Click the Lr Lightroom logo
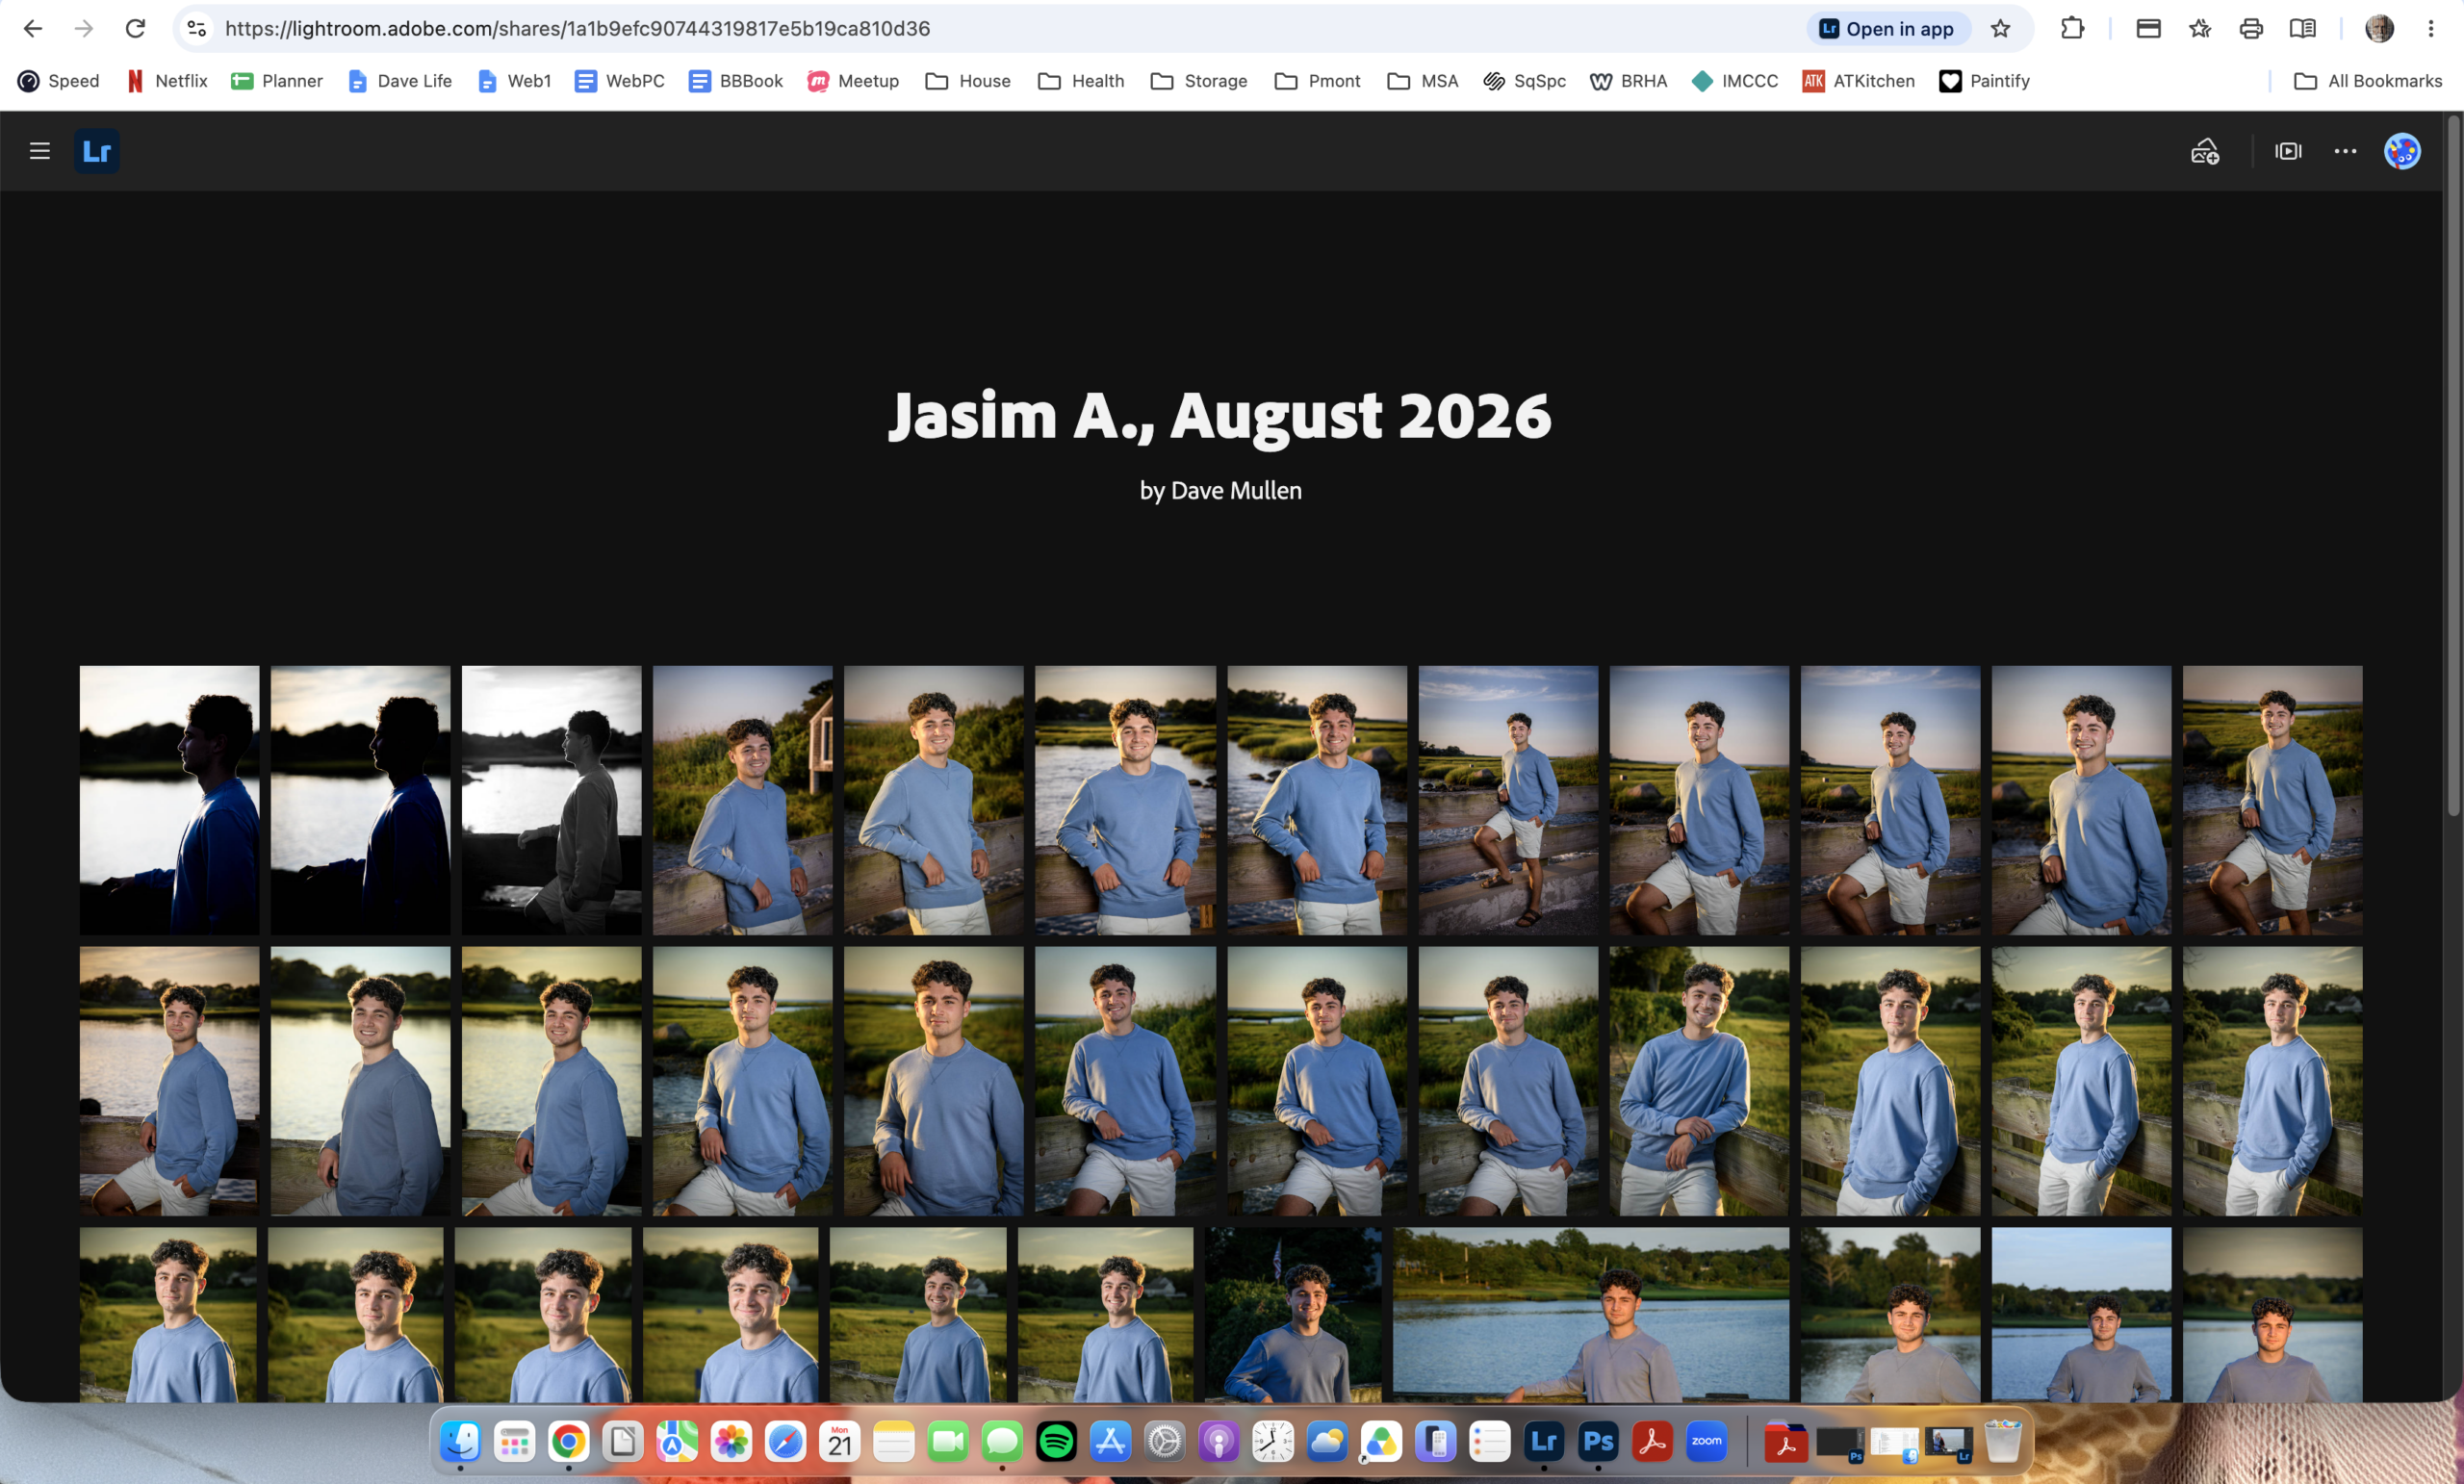This screenshot has width=2464, height=1484. click(x=97, y=151)
